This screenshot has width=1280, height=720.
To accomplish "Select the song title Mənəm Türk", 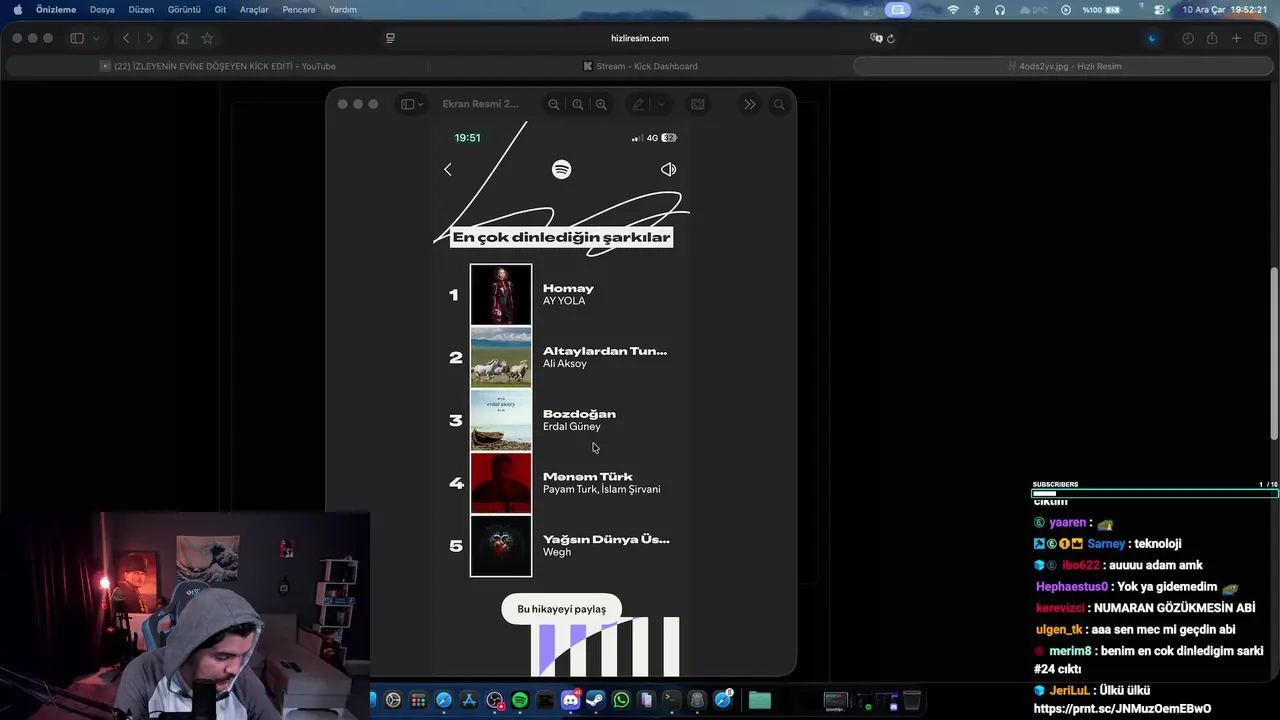I will [x=588, y=477].
